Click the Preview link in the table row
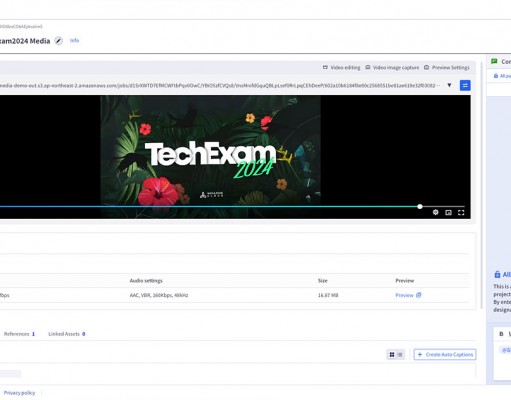The height and width of the screenshot is (400, 511). [x=408, y=295]
